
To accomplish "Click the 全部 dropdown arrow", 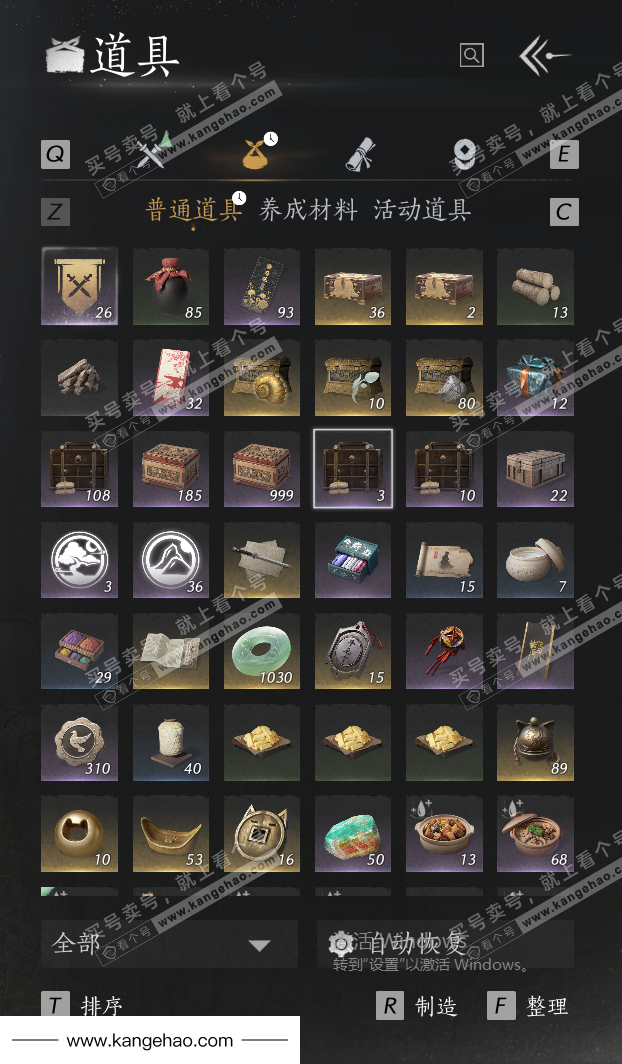I will 260,945.
